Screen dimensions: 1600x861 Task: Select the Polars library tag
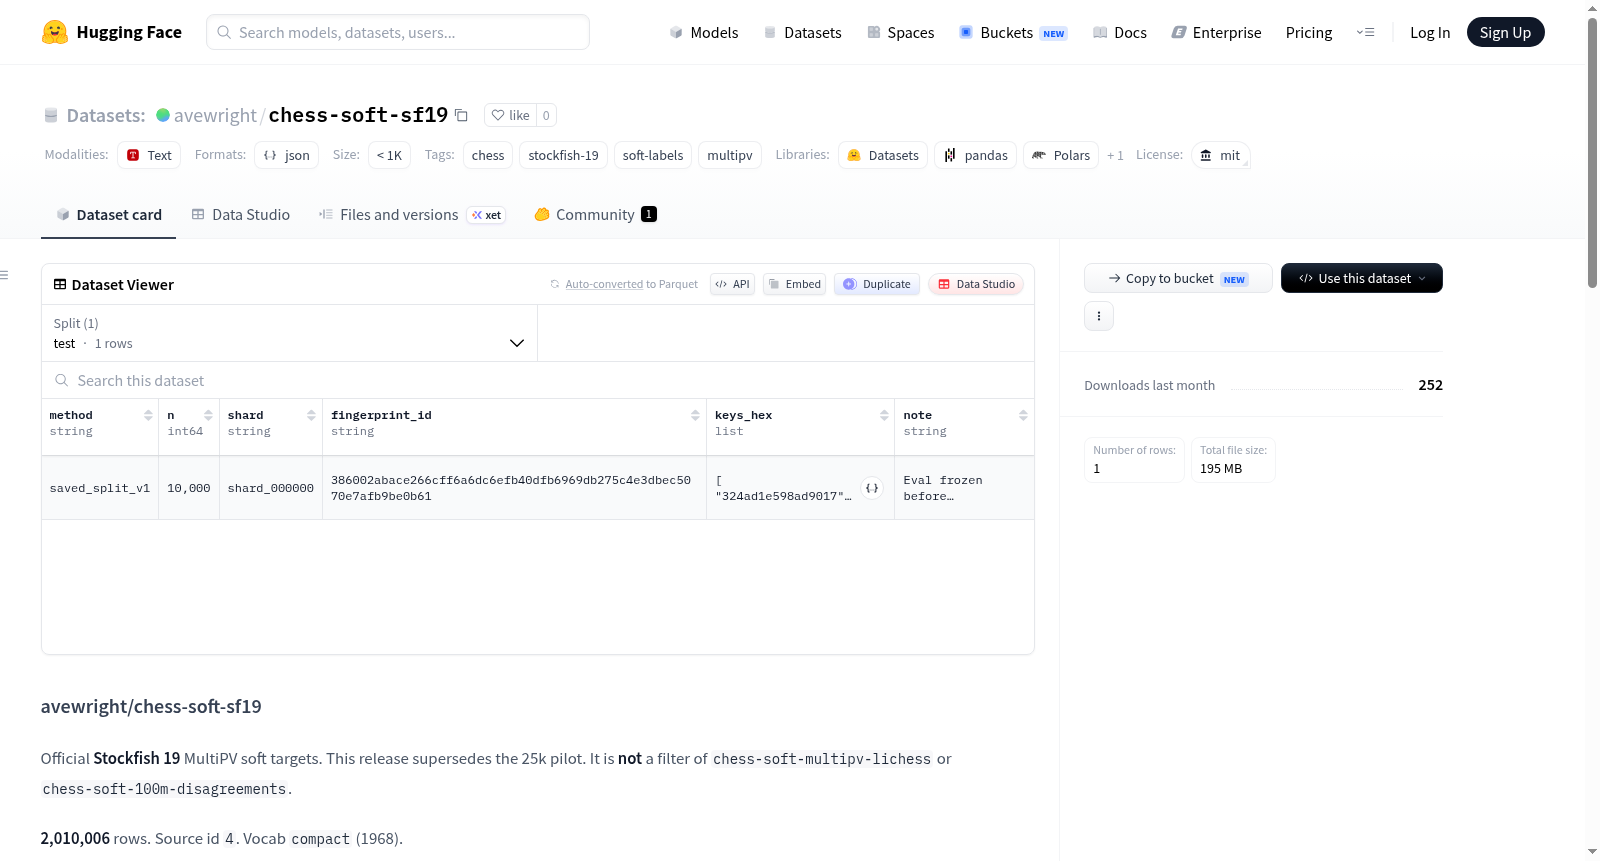[x=1061, y=155]
